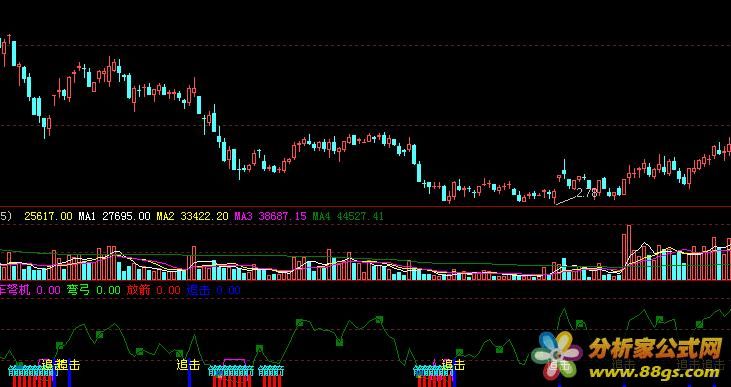The height and width of the screenshot is (387, 731).
Task: Click the tallest red volume bar
Action: (x=629, y=252)
